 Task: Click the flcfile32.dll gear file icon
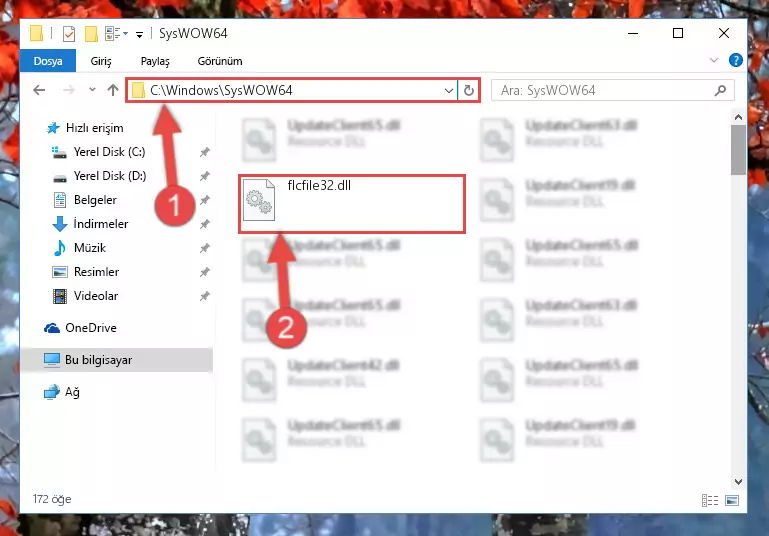pyautogui.click(x=259, y=200)
